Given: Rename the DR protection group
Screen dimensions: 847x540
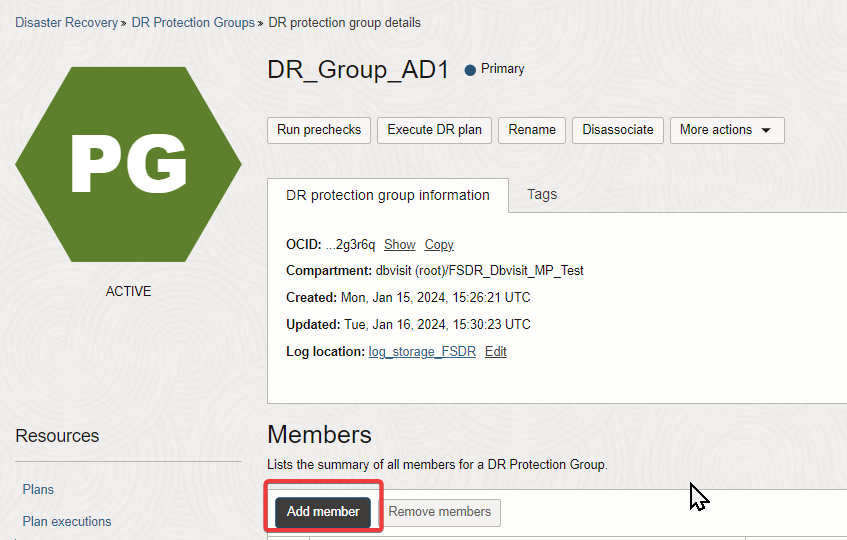Looking at the screenshot, I should (532, 130).
